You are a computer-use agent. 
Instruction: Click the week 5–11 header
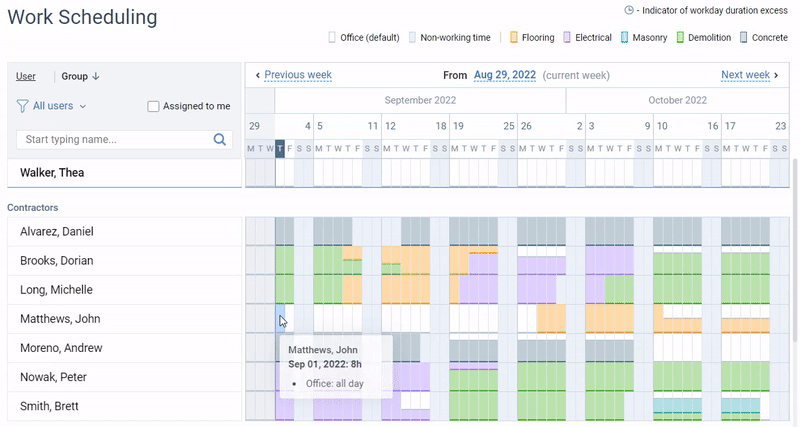(347, 126)
